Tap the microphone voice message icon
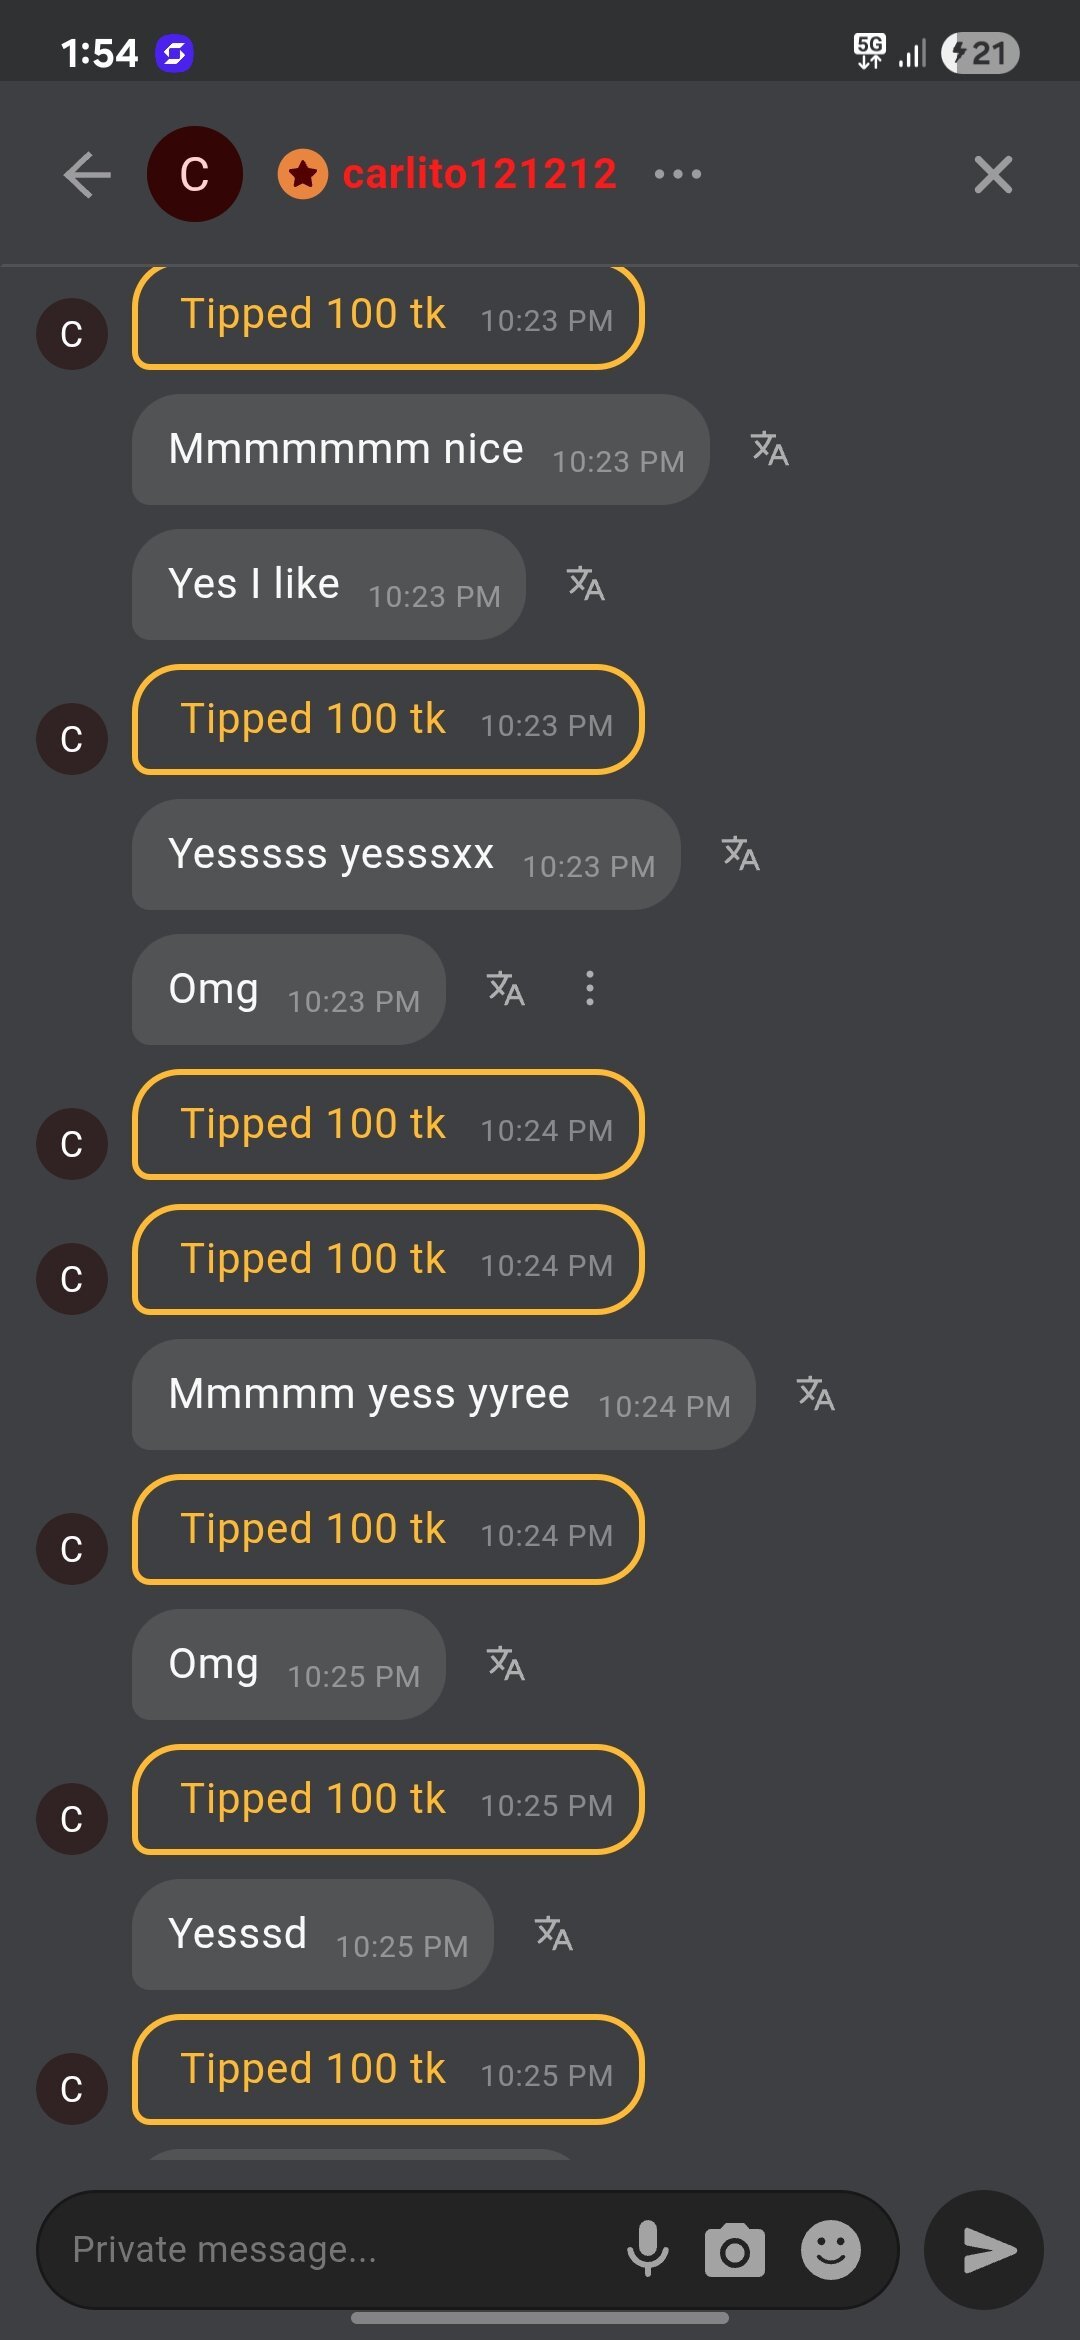This screenshot has height=2340, width=1080. click(x=648, y=2250)
